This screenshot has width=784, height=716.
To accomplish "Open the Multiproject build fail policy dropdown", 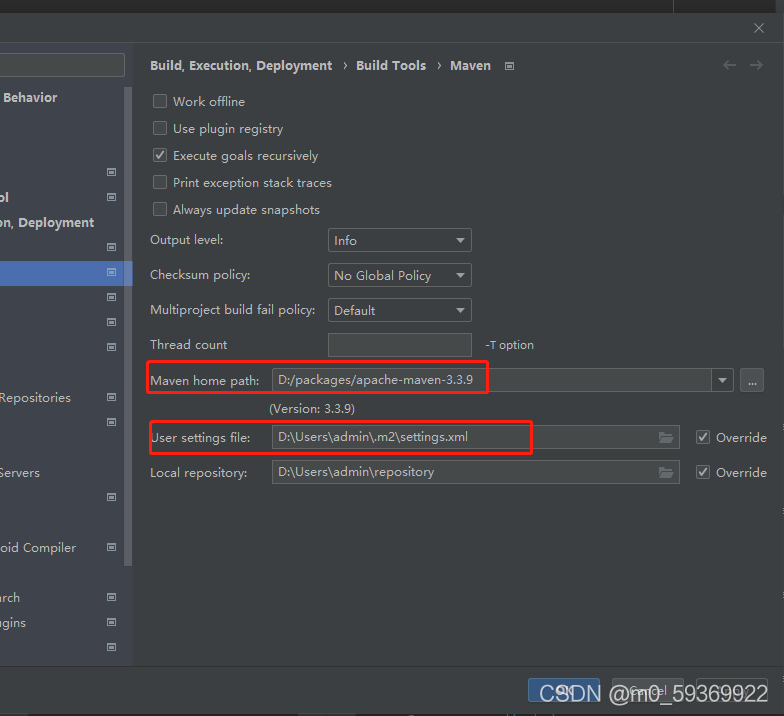I will (x=400, y=310).
